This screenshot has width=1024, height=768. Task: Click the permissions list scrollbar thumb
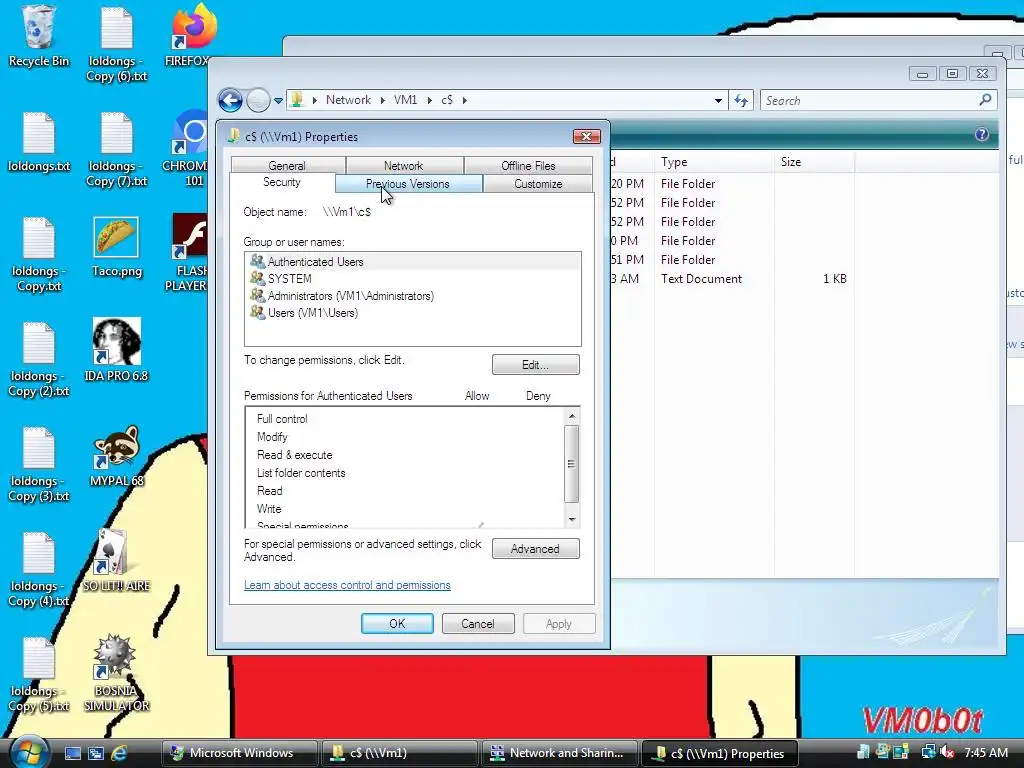point(571,464)
